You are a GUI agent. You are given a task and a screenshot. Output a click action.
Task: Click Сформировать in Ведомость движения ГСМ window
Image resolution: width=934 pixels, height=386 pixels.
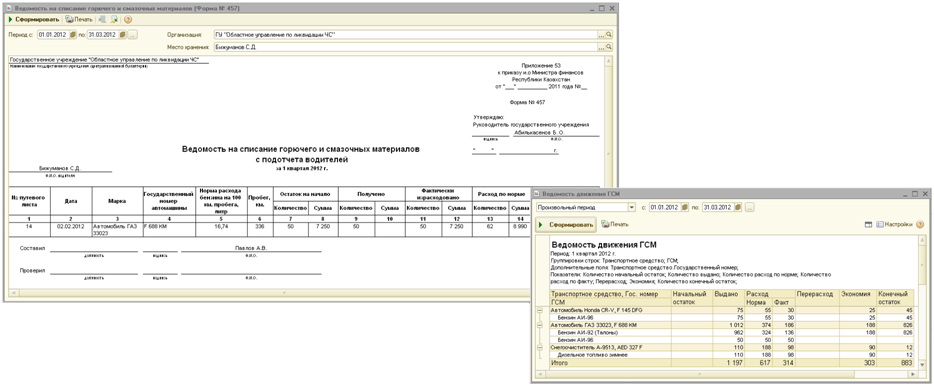point(566,225)
